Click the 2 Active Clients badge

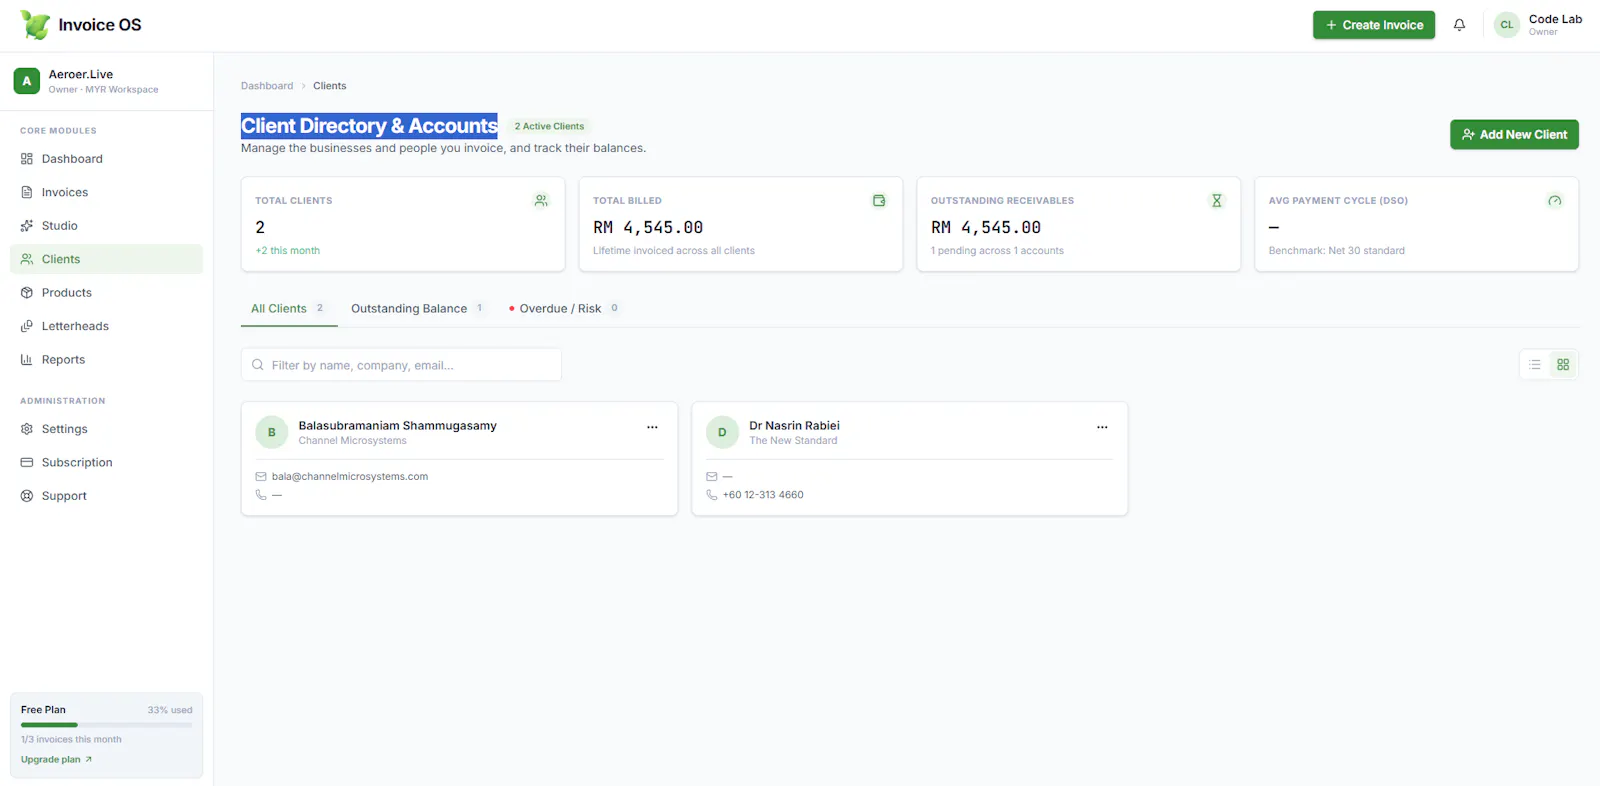click(549, 126)
